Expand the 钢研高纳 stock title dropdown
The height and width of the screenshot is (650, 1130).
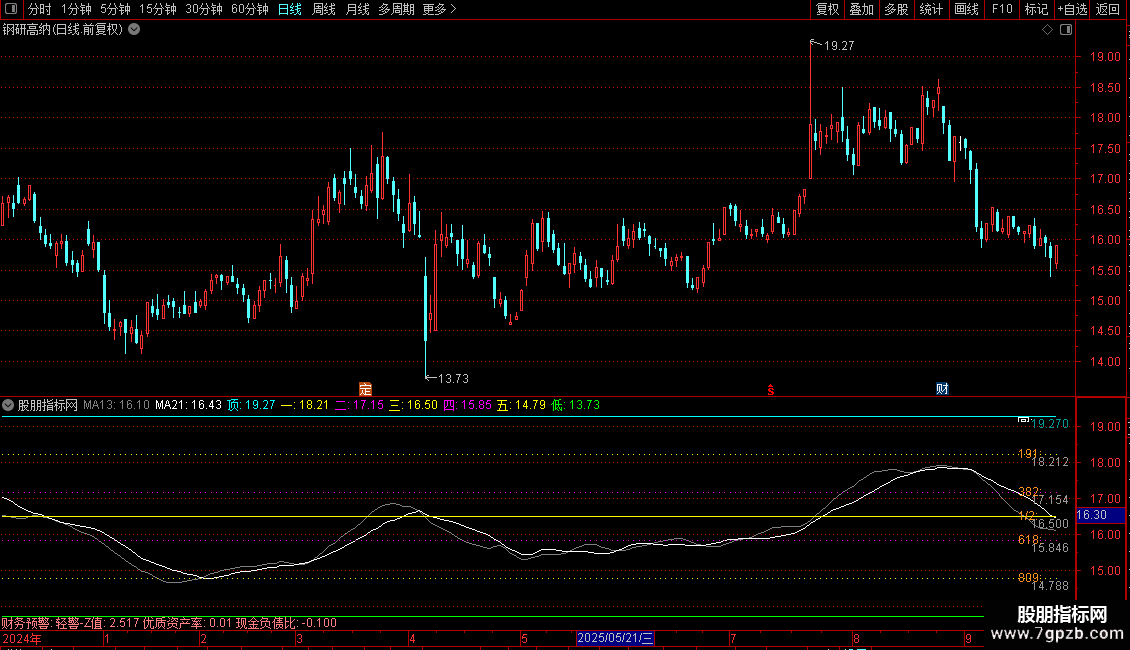(134, 30)
